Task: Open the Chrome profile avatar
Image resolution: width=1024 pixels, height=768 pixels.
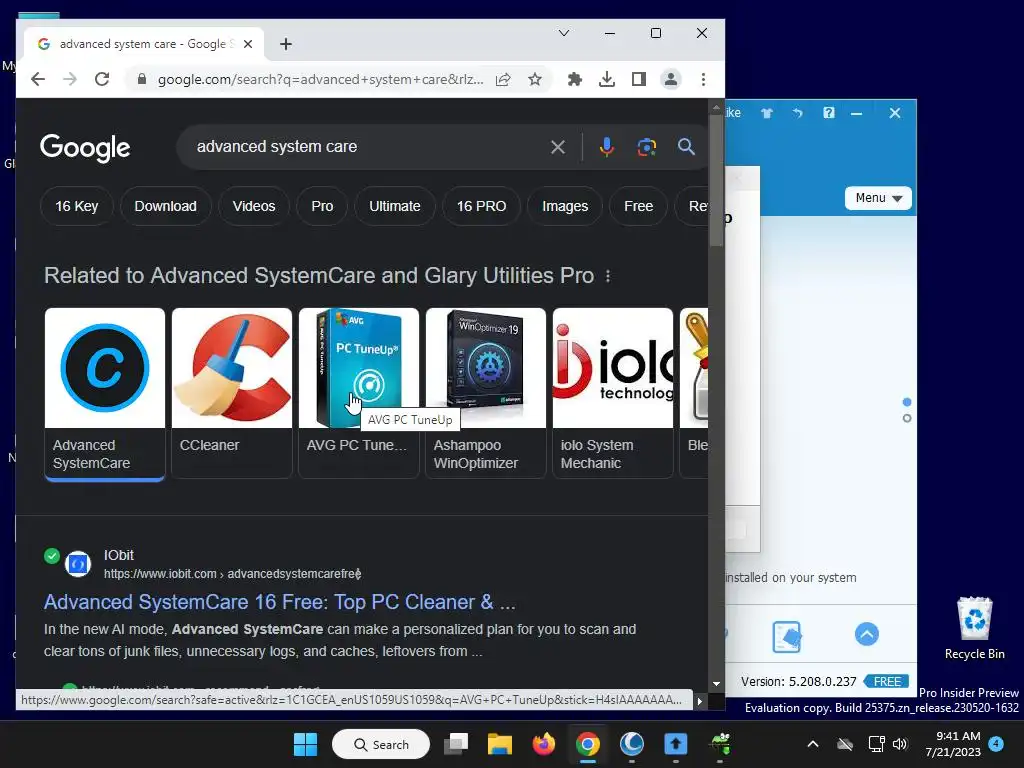Action: (671, 80)
